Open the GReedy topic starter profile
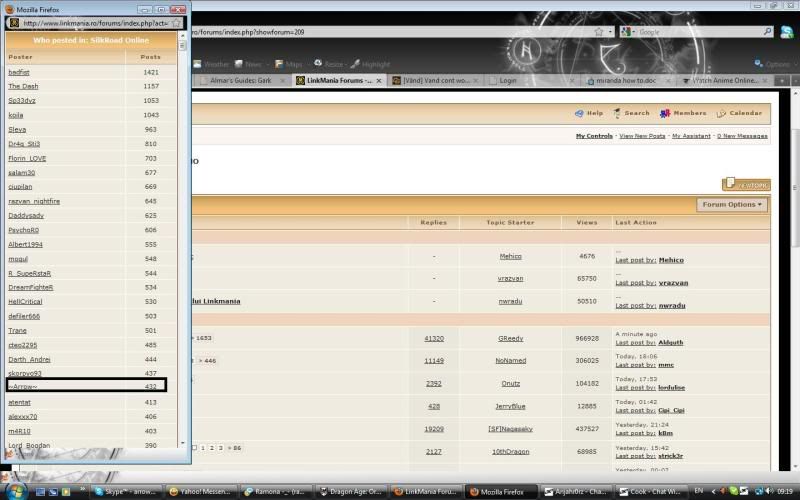The image size is (800, 500). tap(510, 338)
